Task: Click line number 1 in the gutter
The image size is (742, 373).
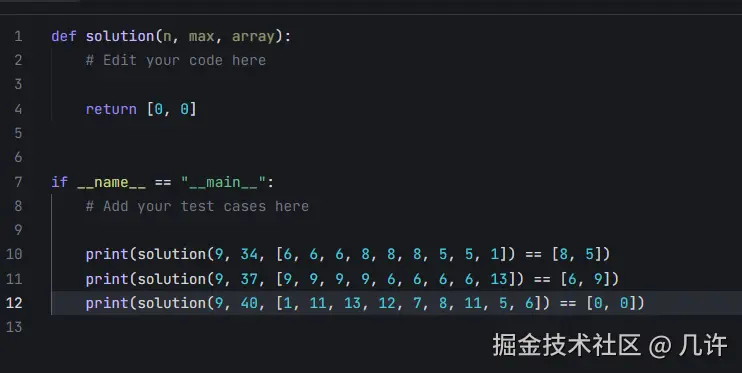Action: tap(18, 36)
